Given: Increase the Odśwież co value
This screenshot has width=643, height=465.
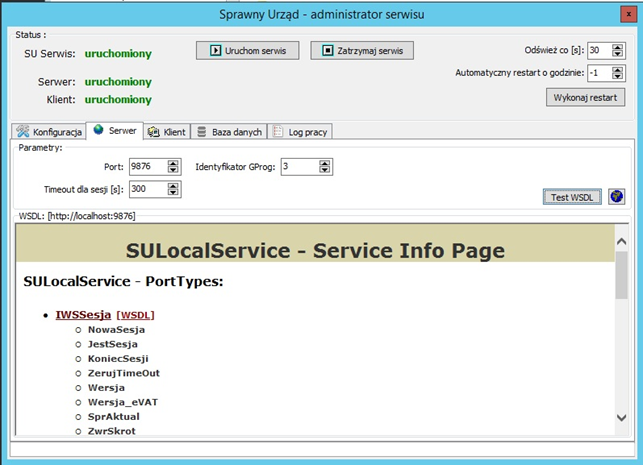Looking at the screenshot, I should (x=617, y=47).
